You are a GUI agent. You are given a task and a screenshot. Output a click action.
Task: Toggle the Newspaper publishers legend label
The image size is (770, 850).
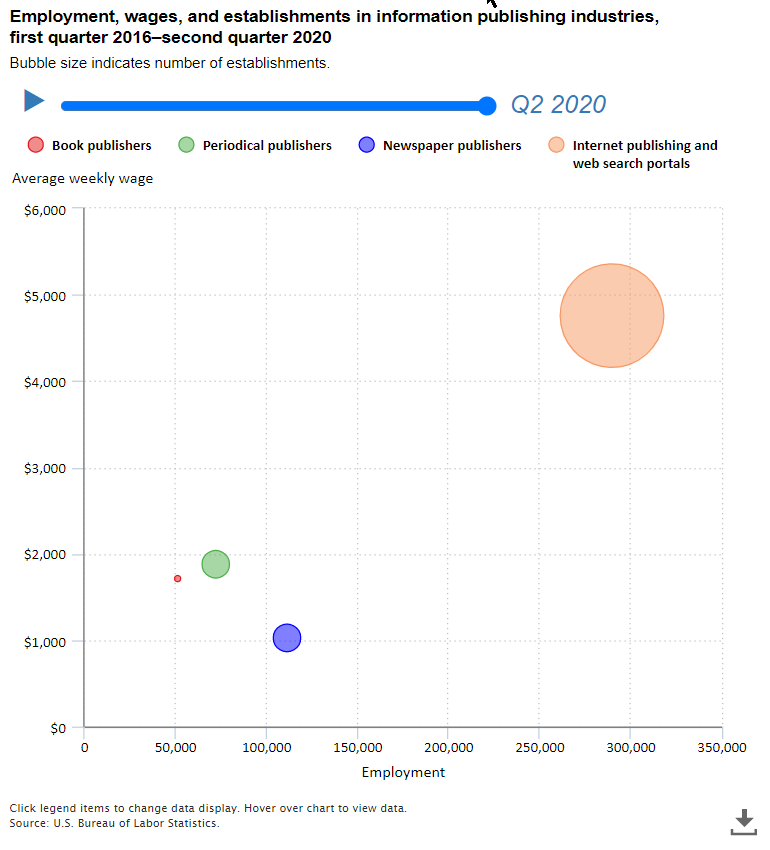pos(452,146)
